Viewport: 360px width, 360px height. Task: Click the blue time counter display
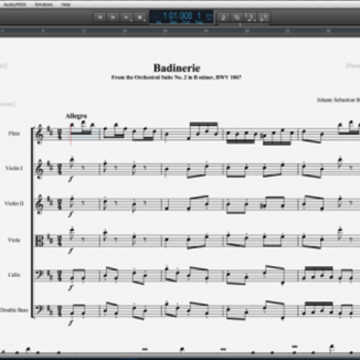click(181, 17)
